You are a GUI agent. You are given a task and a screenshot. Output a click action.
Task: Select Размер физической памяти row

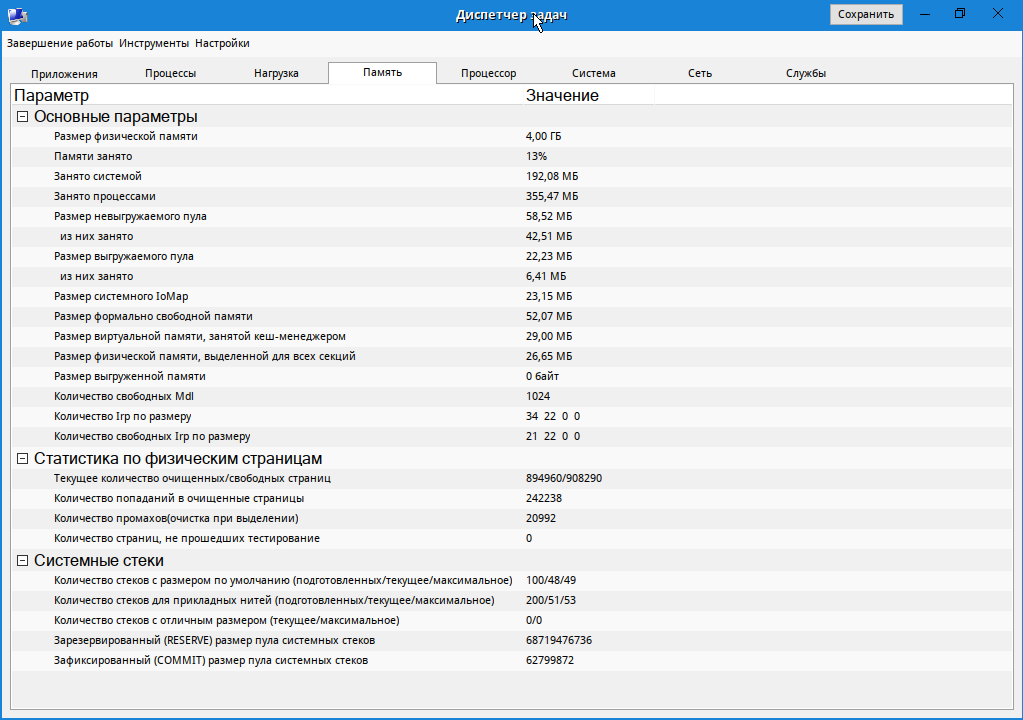512,136
